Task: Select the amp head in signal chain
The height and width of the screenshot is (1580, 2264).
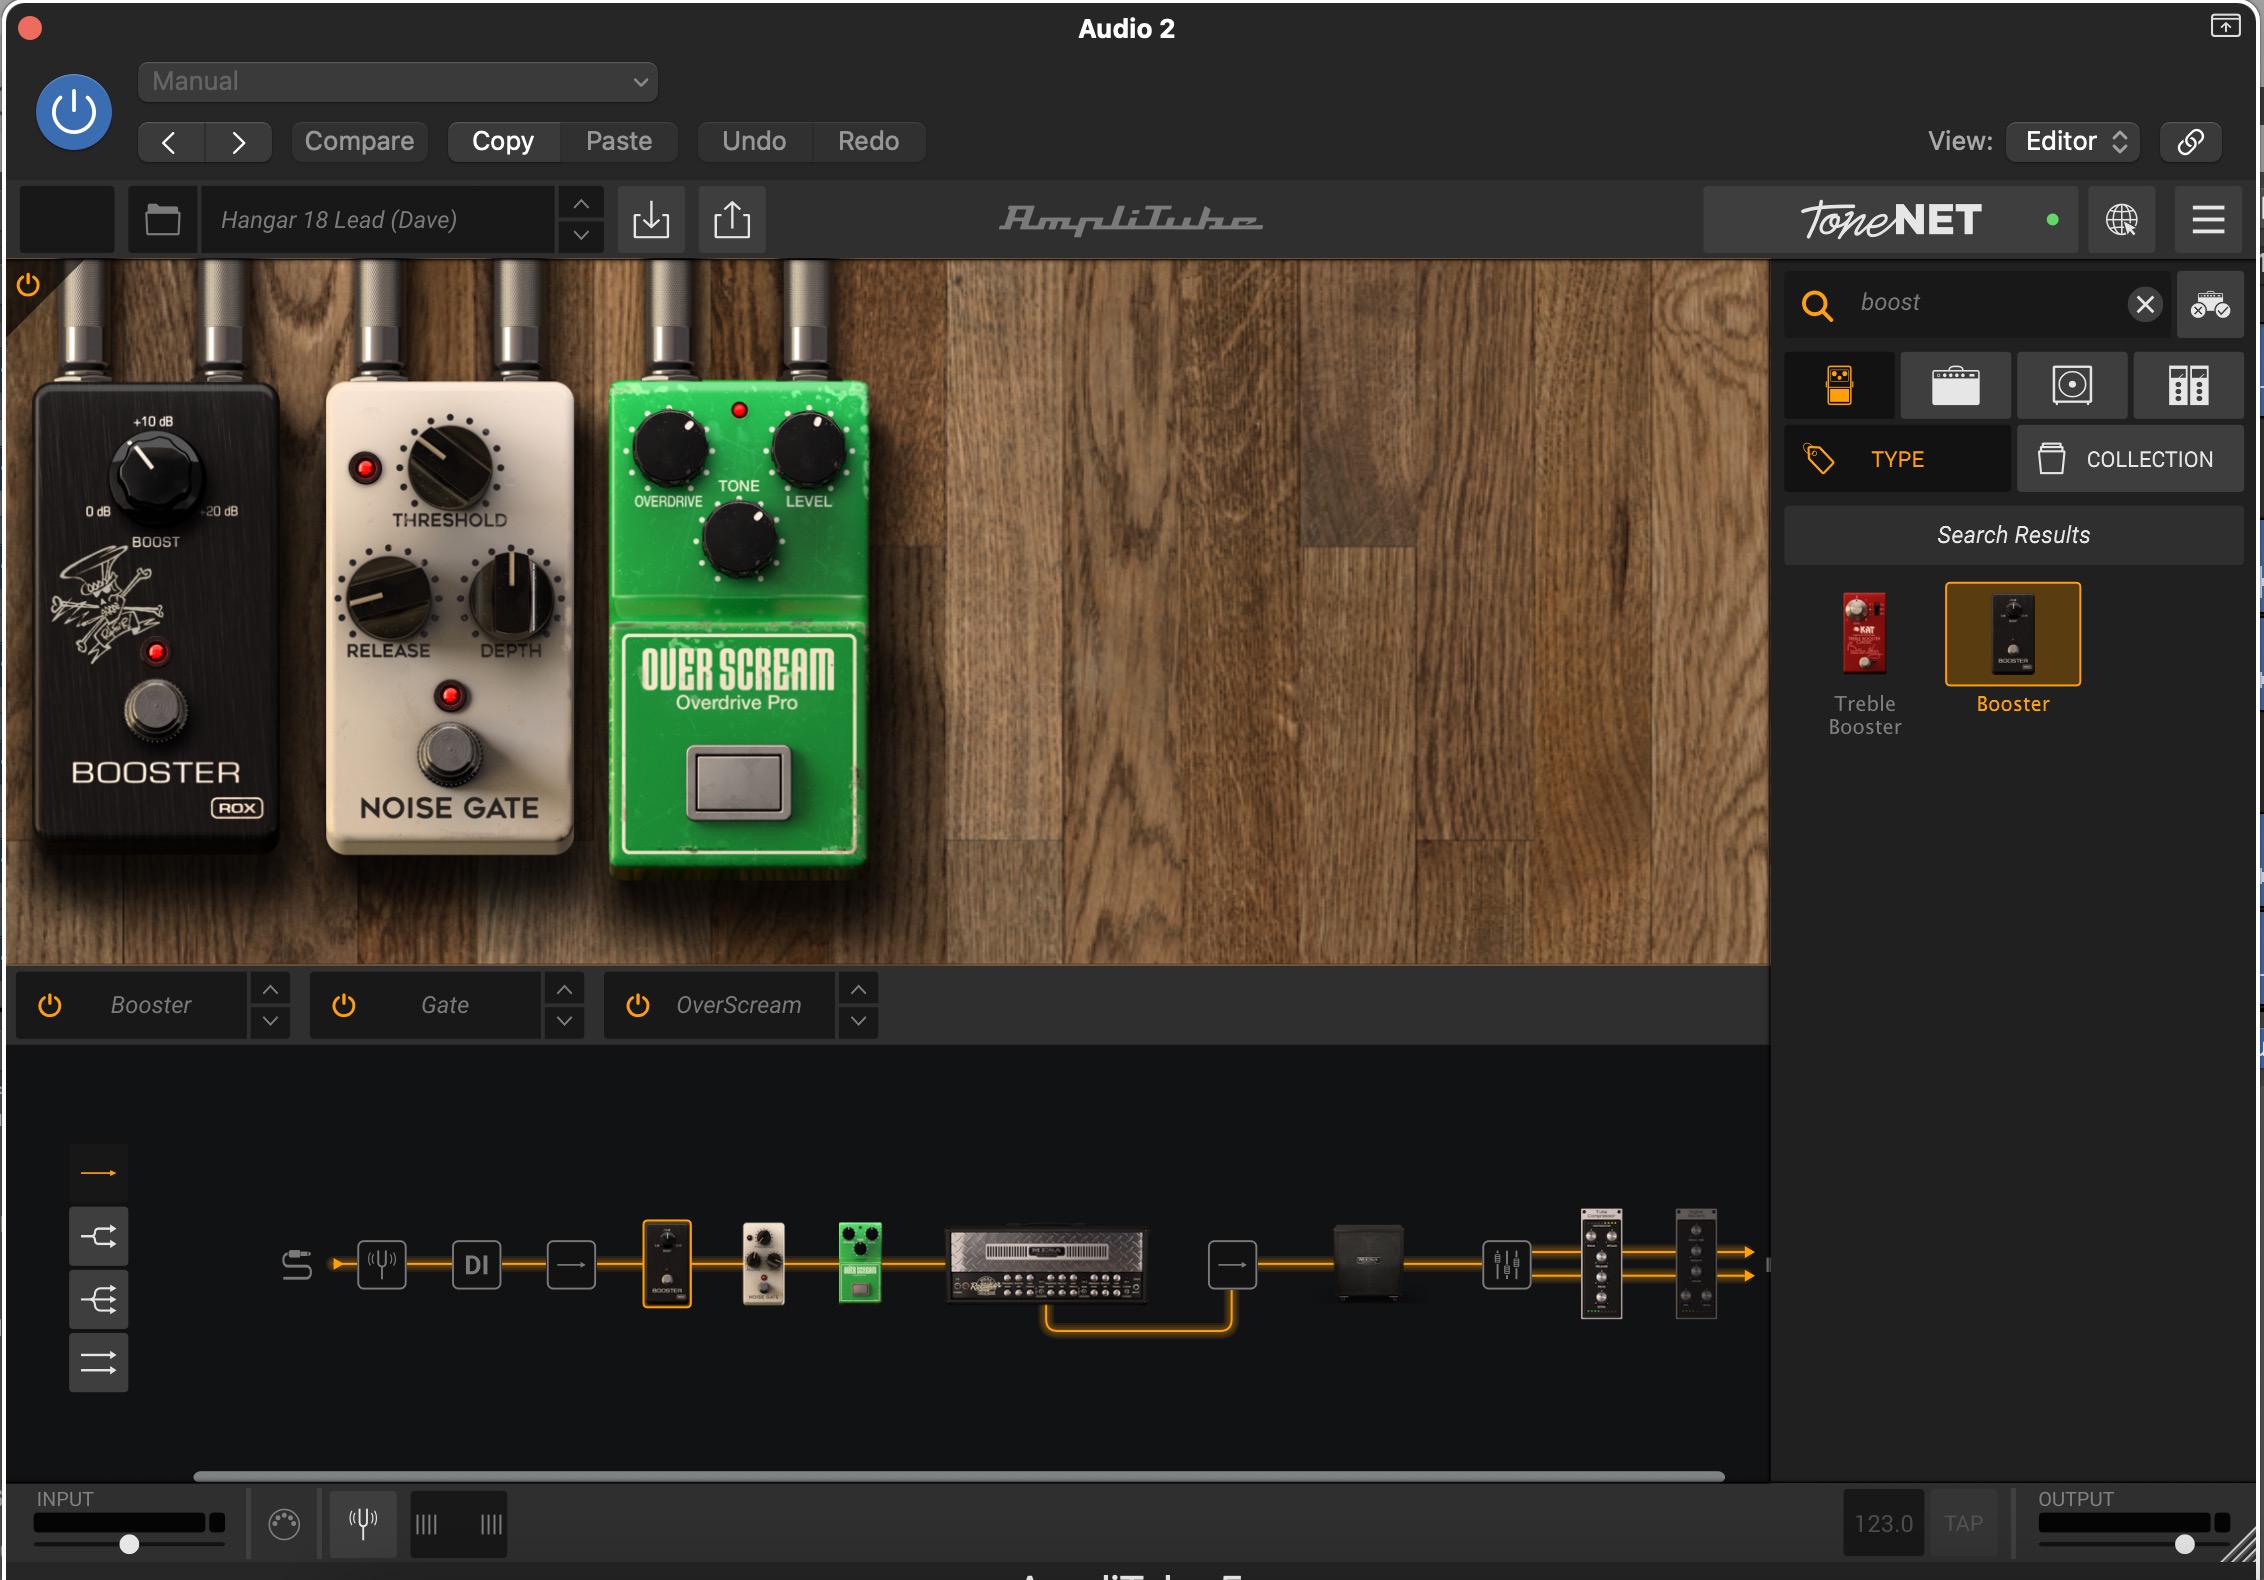Action: pyautogui.click(x=1046, y=1265)
